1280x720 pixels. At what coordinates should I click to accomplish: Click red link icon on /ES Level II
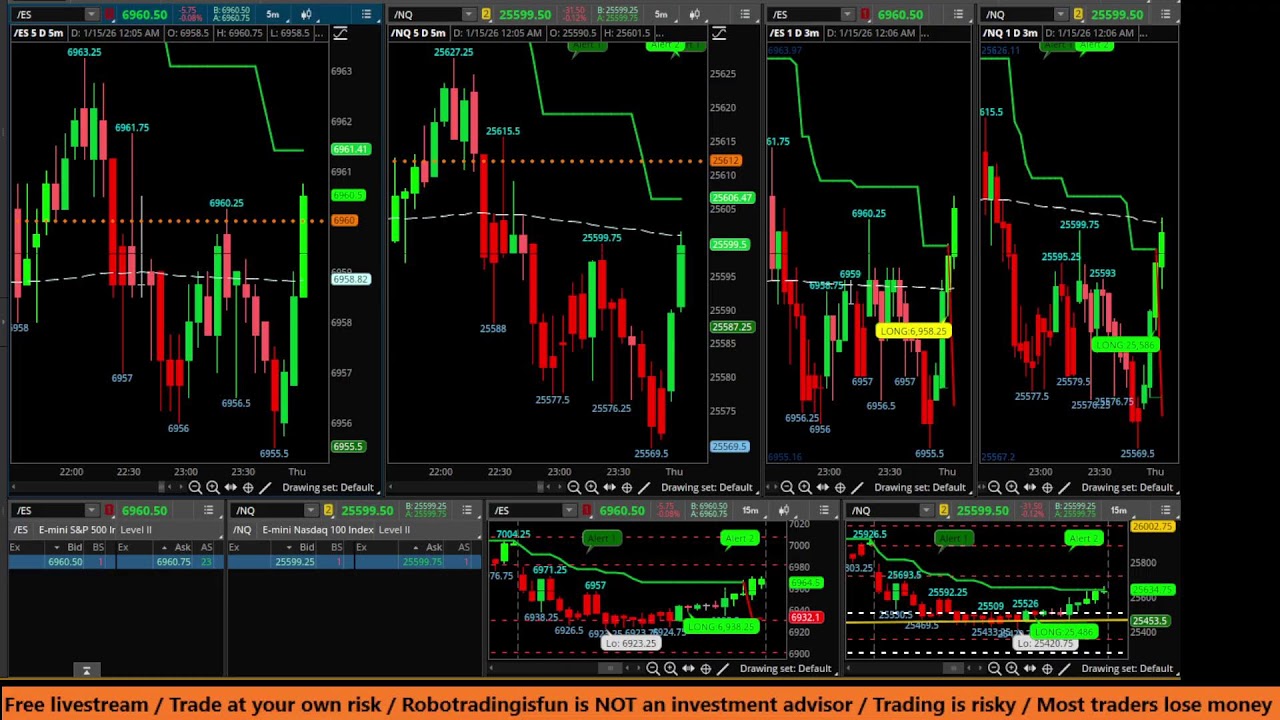point(109,510)
